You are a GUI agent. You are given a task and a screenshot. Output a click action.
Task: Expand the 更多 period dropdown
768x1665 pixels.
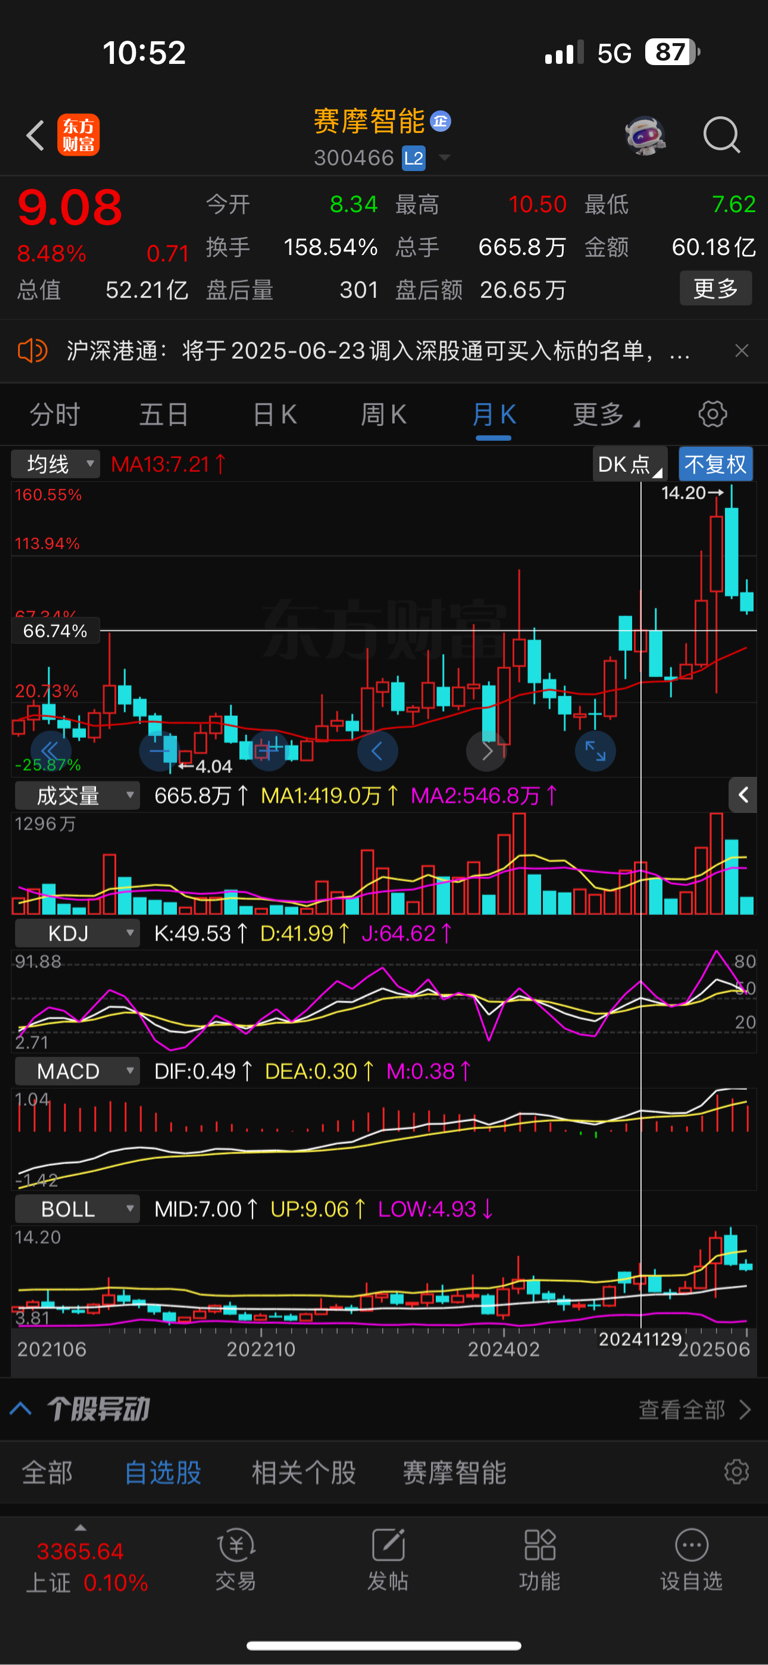605,414
